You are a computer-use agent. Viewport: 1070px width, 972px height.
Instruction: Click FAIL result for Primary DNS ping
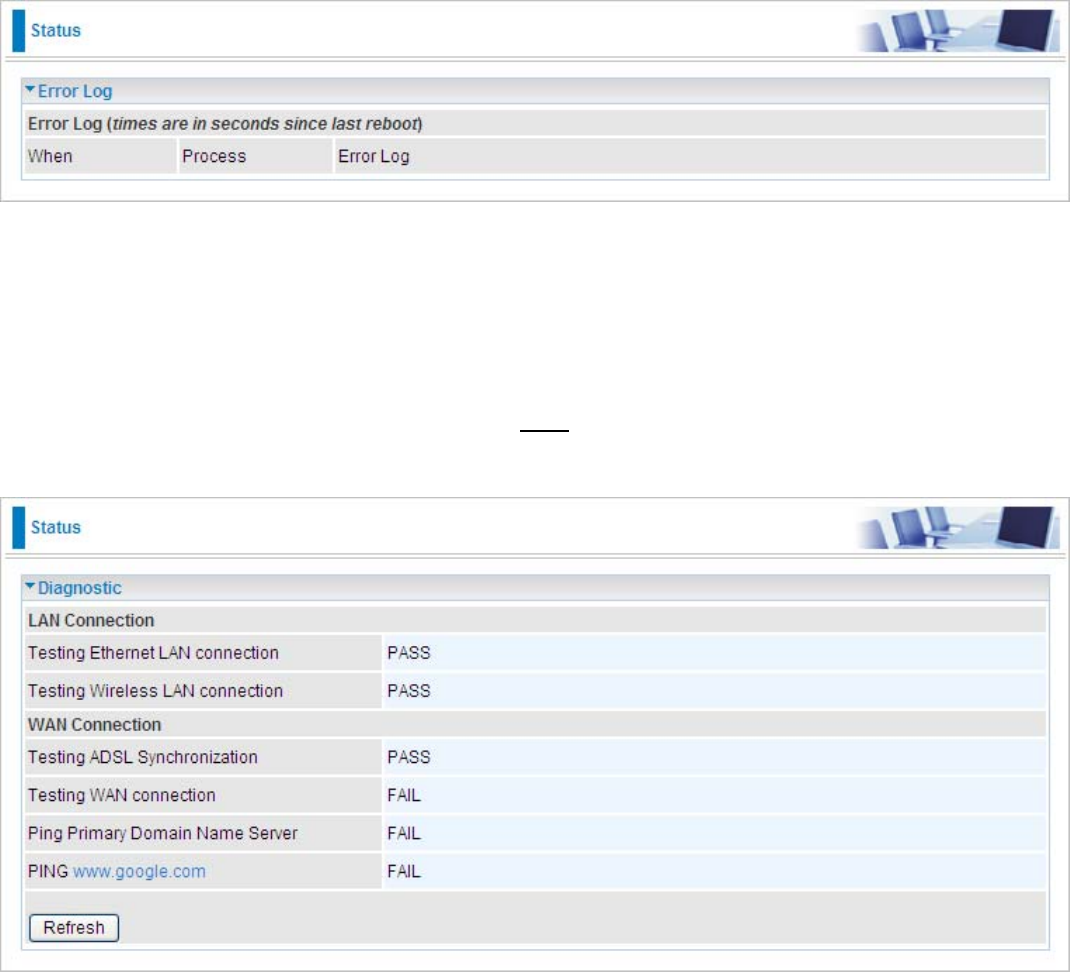coord(404,833)
